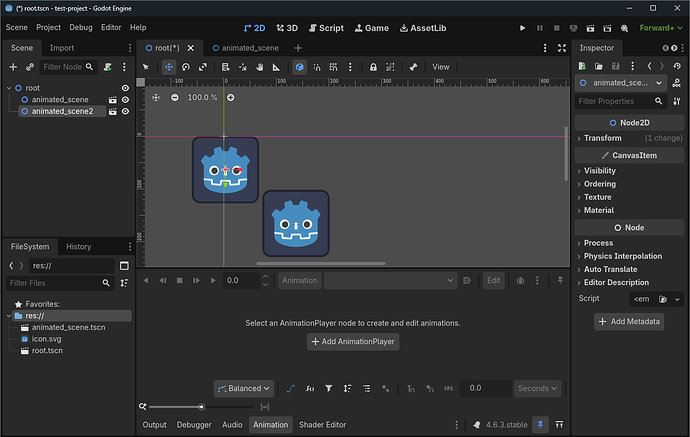Run the current scene clapper icon
The width and height of the screenshot is (690, 437).
[590, 28]
